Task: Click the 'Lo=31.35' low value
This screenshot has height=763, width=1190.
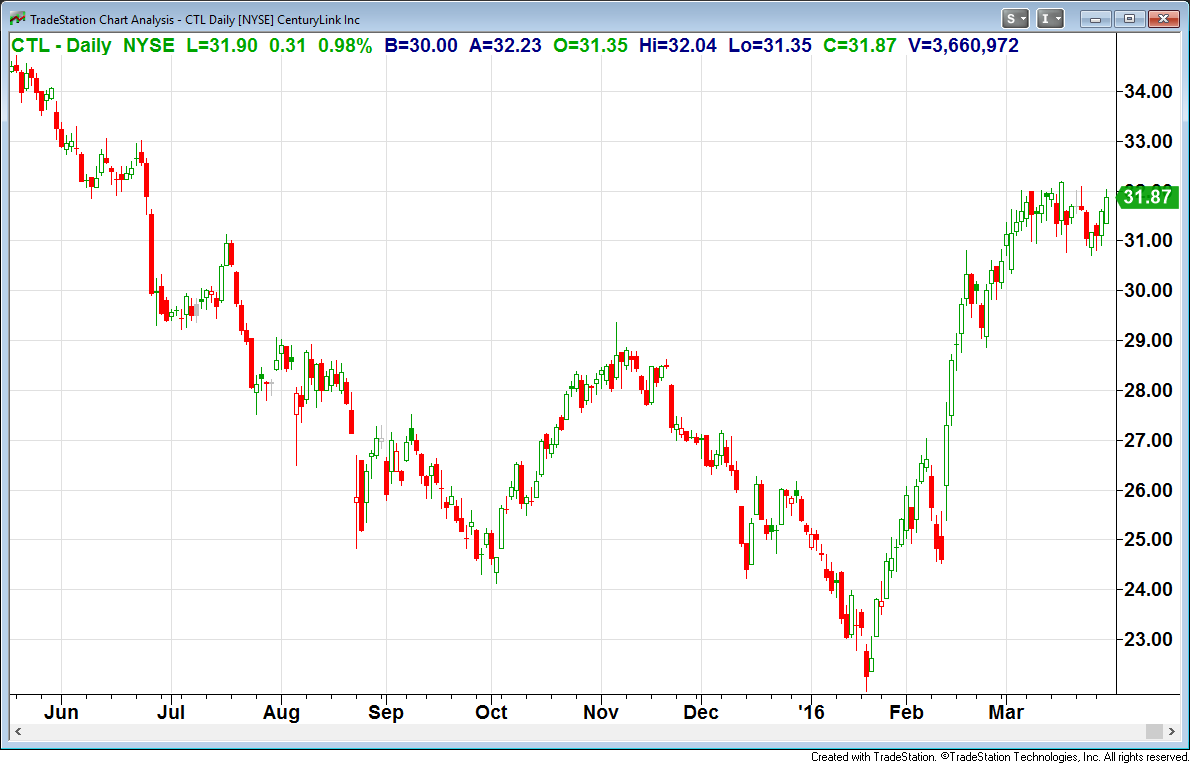Action: click(770, 46)
